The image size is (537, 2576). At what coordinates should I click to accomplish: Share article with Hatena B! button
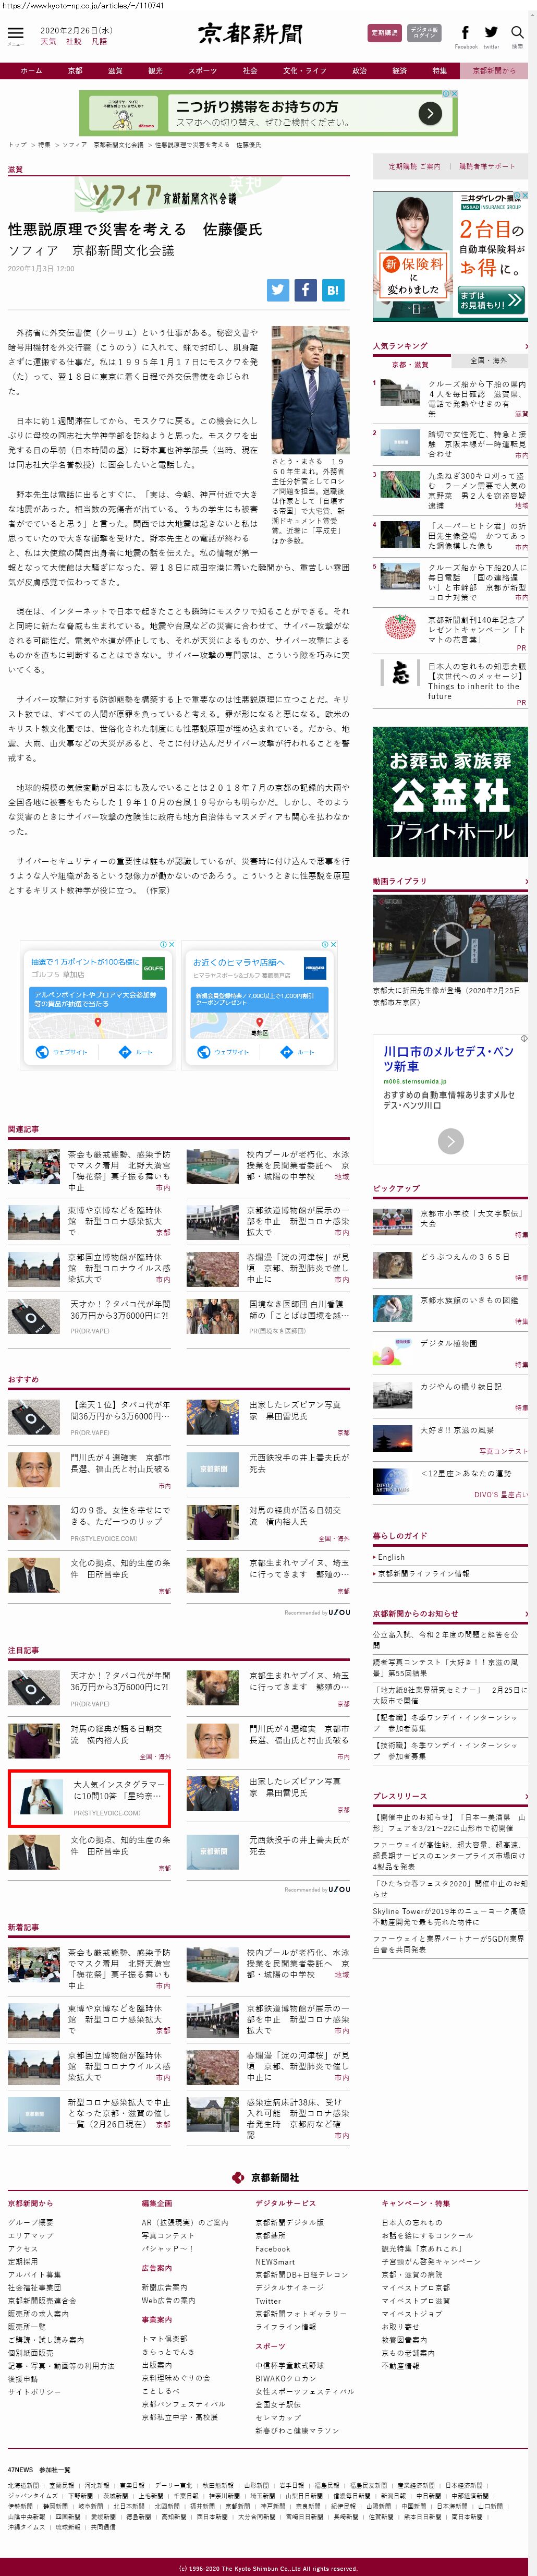click(x=333, y=290)
